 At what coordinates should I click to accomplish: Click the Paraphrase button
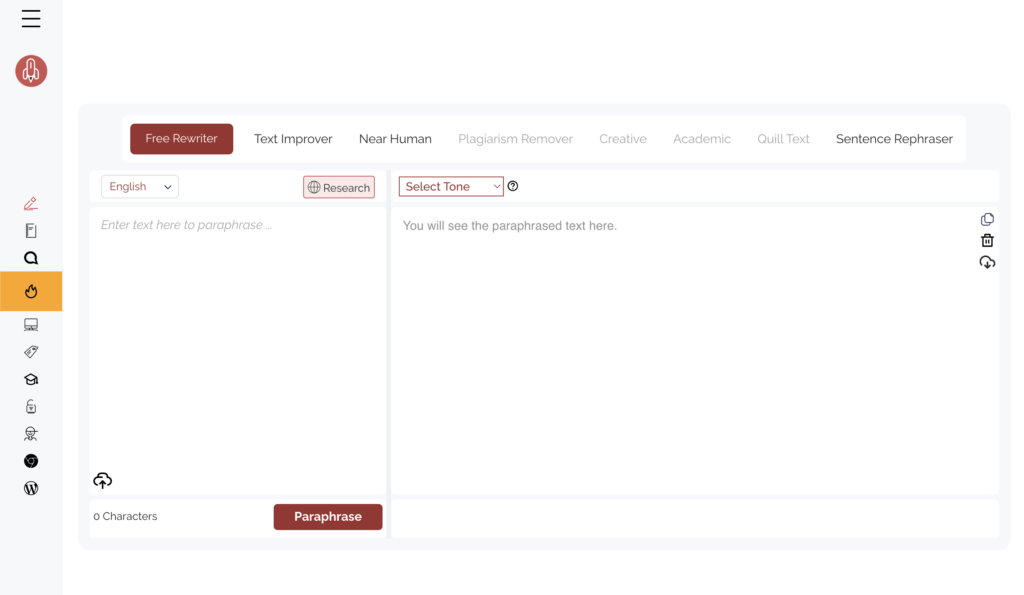328,517
